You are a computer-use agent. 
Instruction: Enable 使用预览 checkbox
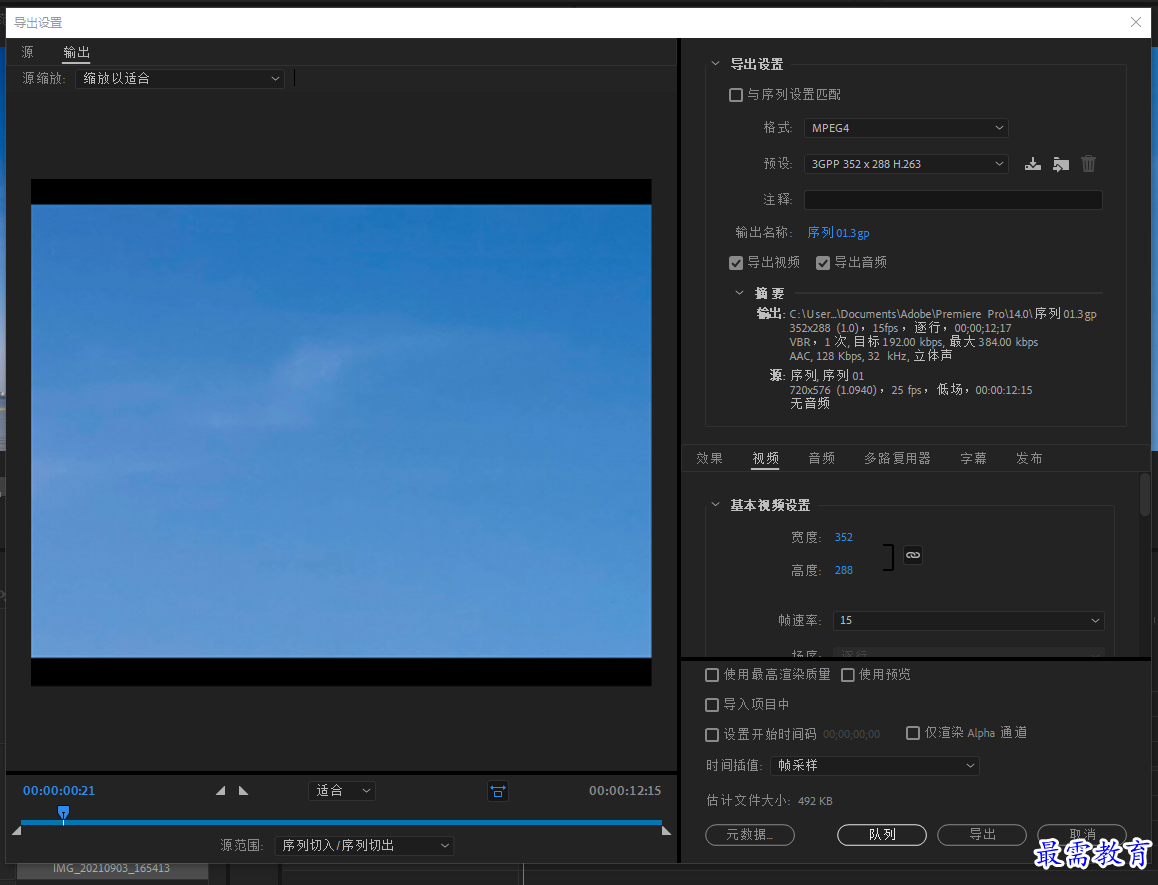tap(848, 675)
